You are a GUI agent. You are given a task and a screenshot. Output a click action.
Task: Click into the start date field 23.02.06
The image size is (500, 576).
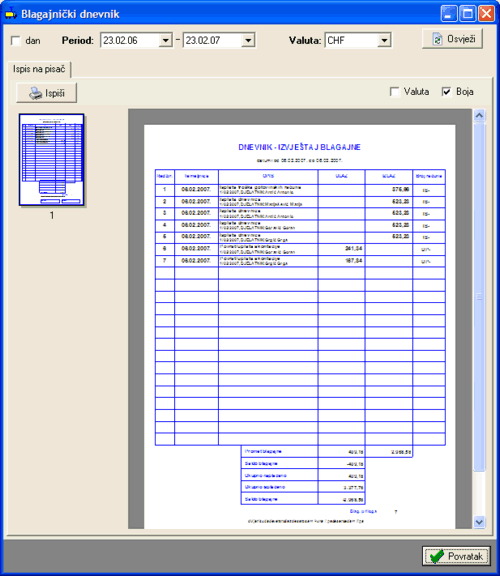click(x=130, y=40)
